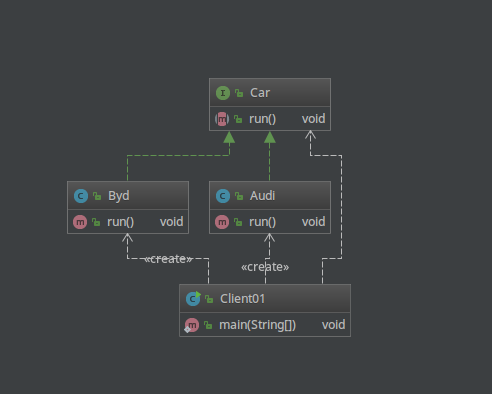This screenshot has height=394, width=492.
Task: Click the green lock icon in Byd's run() row
Action: (x=96, y=222)
